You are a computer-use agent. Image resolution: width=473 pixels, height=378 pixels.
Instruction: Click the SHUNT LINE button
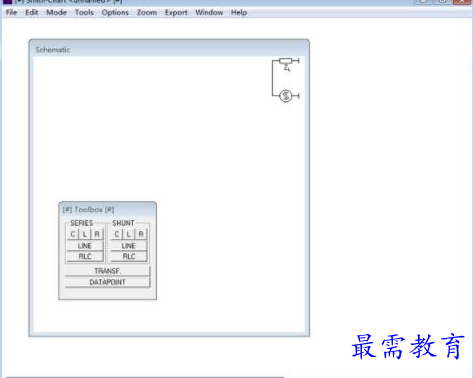click(x=129, y=246)
